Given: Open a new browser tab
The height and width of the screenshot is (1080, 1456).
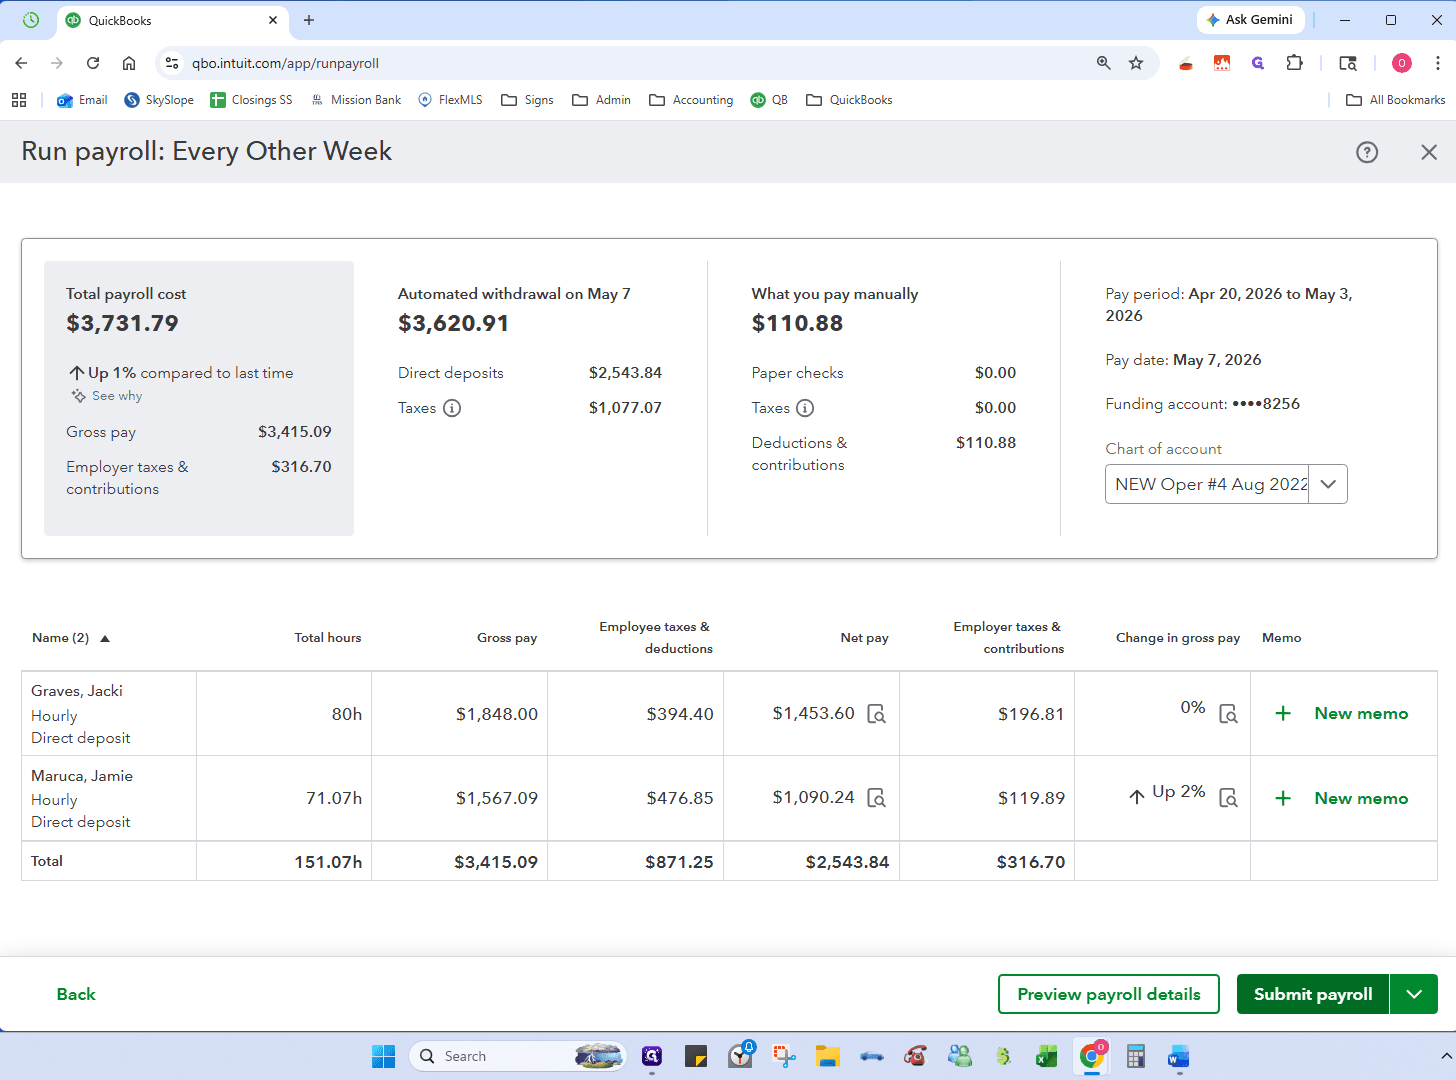Looking at the screenshot, I should tap(309, 20).
